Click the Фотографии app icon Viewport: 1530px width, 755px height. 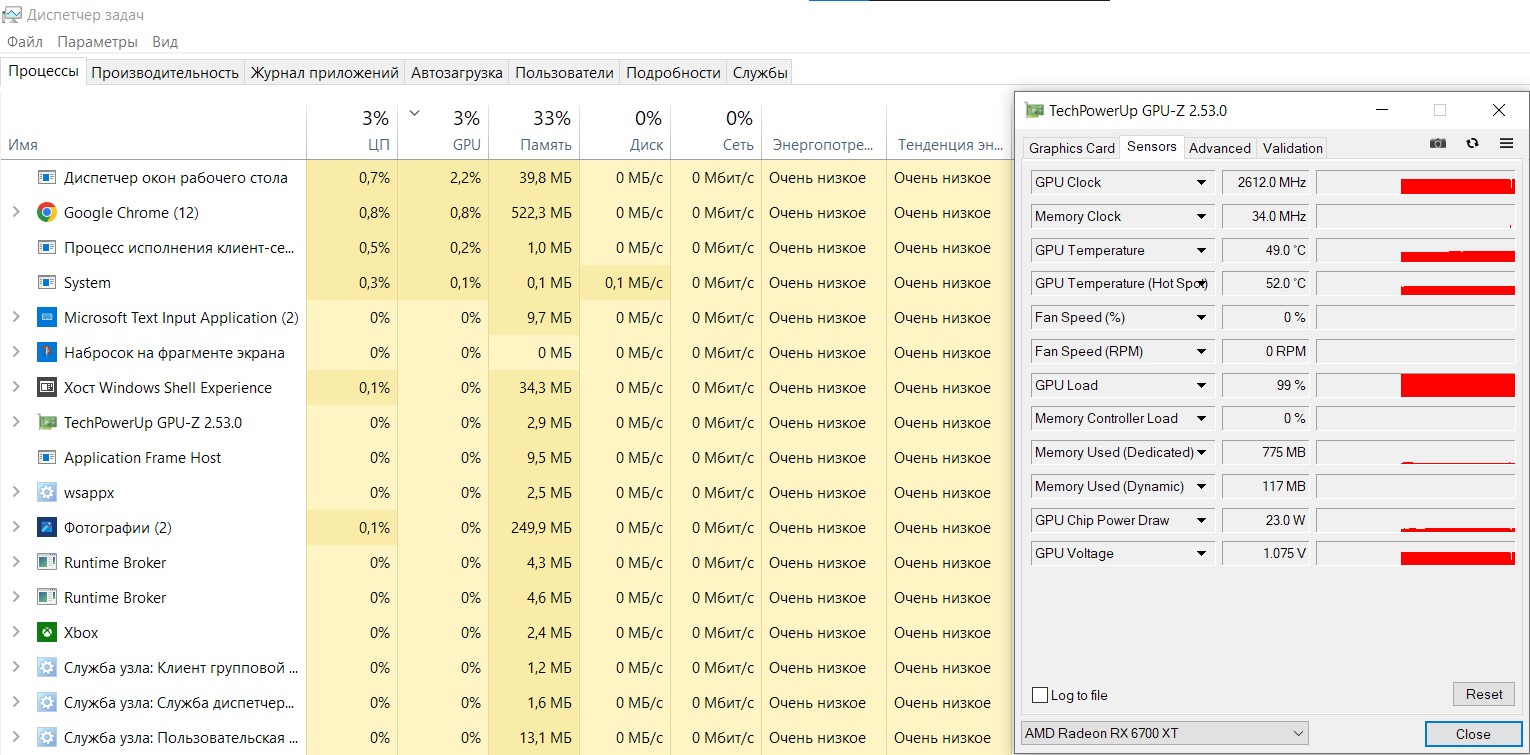point(46,528)
